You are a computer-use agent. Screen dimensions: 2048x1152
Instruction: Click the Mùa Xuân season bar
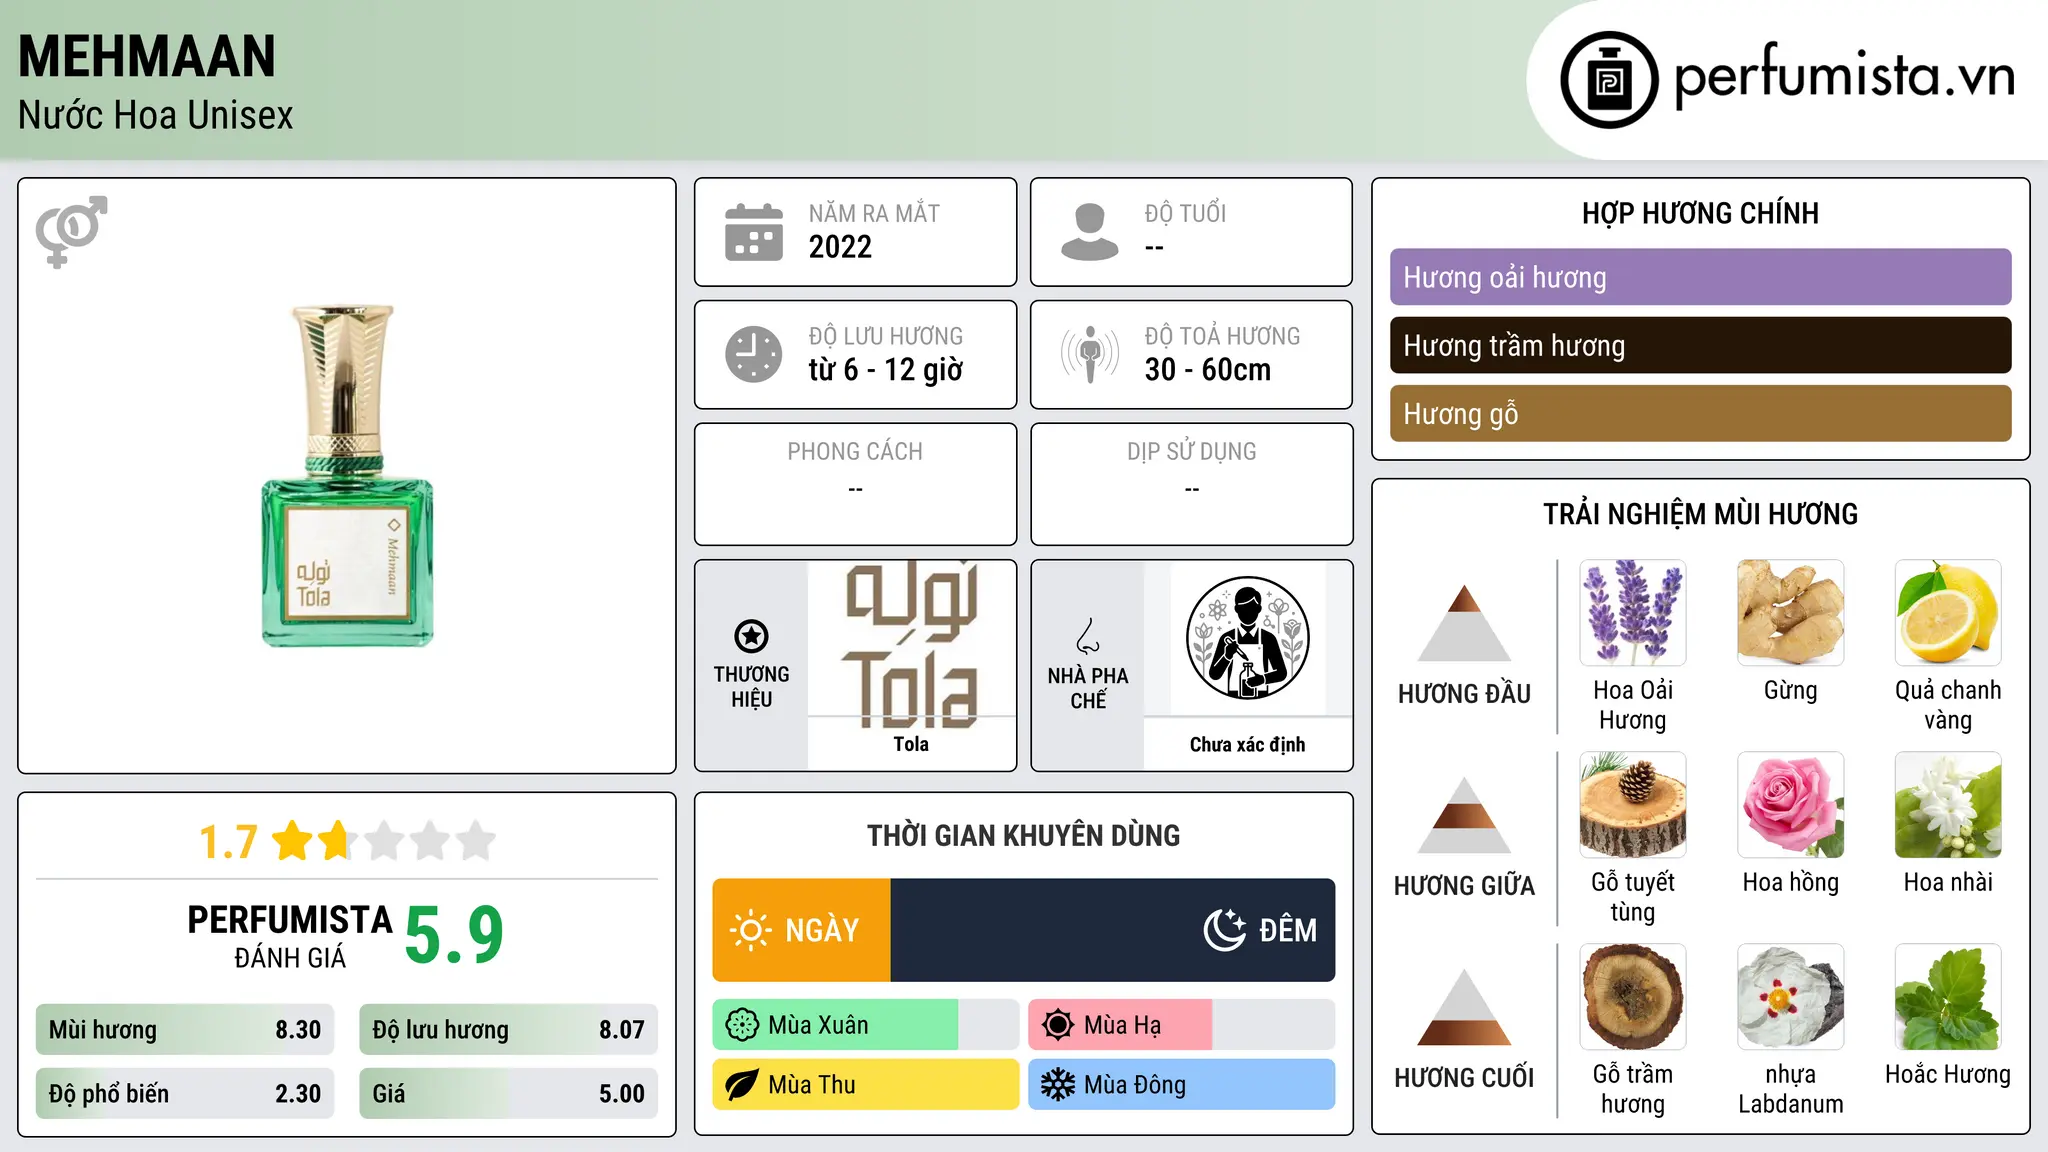[865, 1025]
